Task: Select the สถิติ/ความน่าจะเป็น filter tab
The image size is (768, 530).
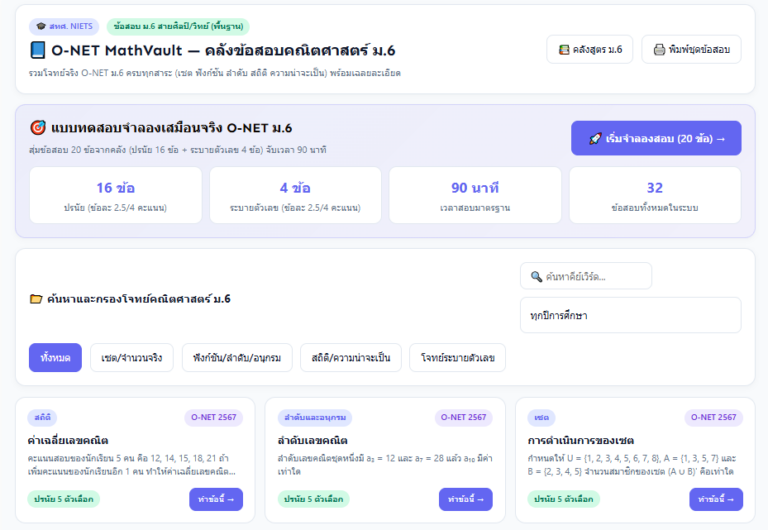Action: 351,358
